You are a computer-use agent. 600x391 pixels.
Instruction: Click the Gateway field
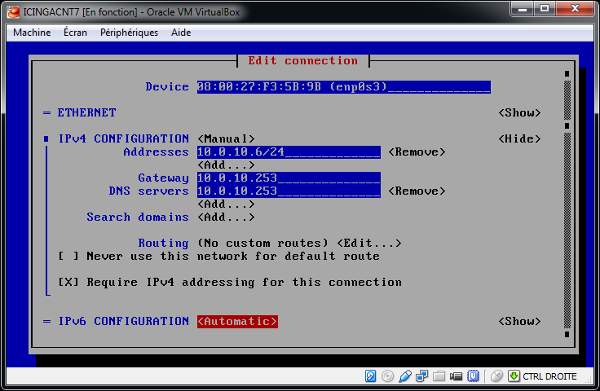tap(289, 178)
